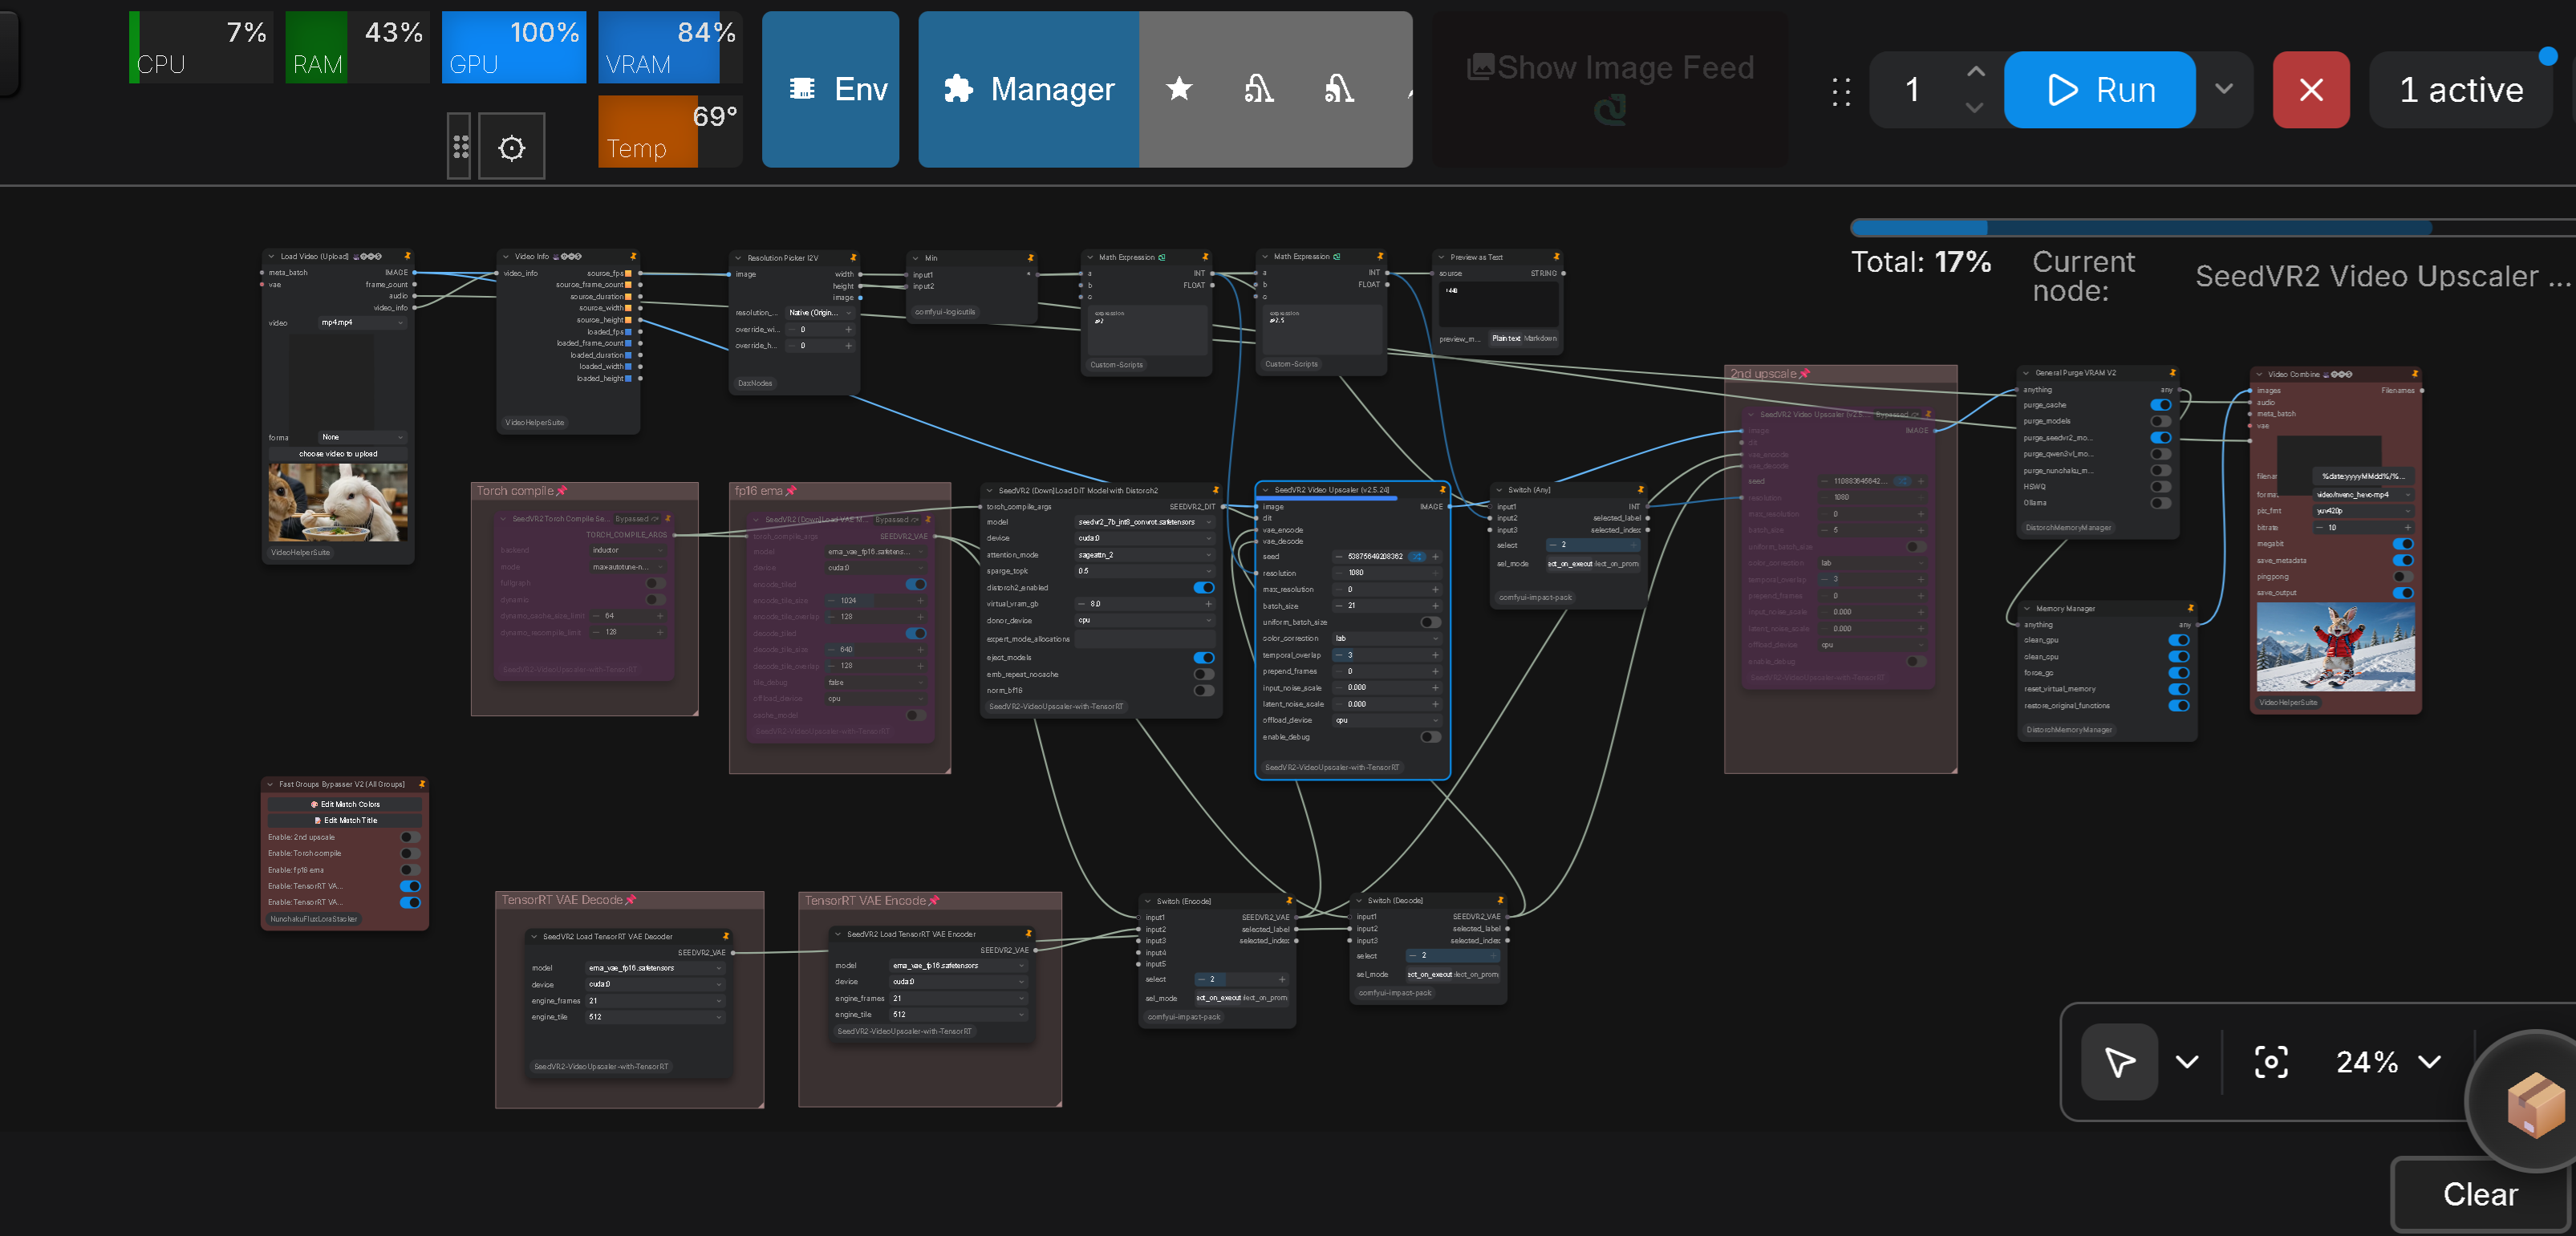Click the drag-handle dots beside the gear icon
The width and height of the screenshot is (2576, 1236).
(x=460, y=147)
